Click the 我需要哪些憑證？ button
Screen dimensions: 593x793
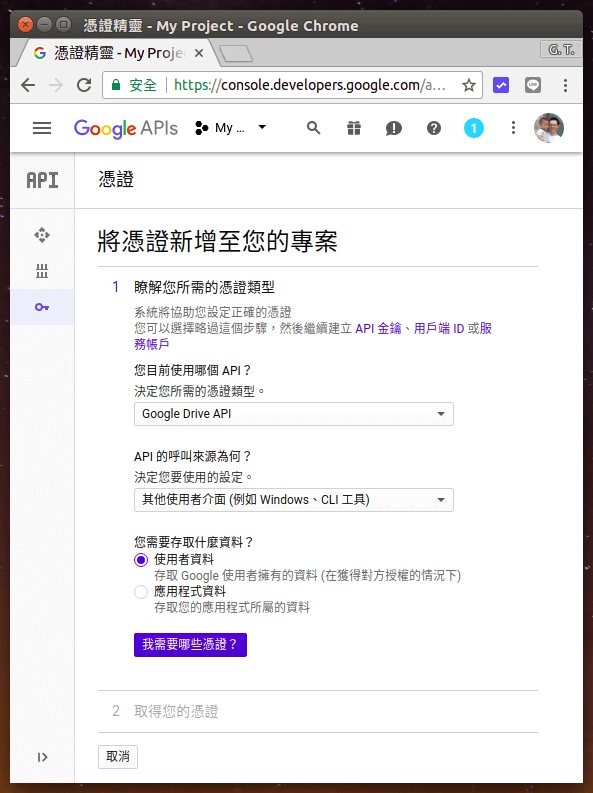point(190,645)
